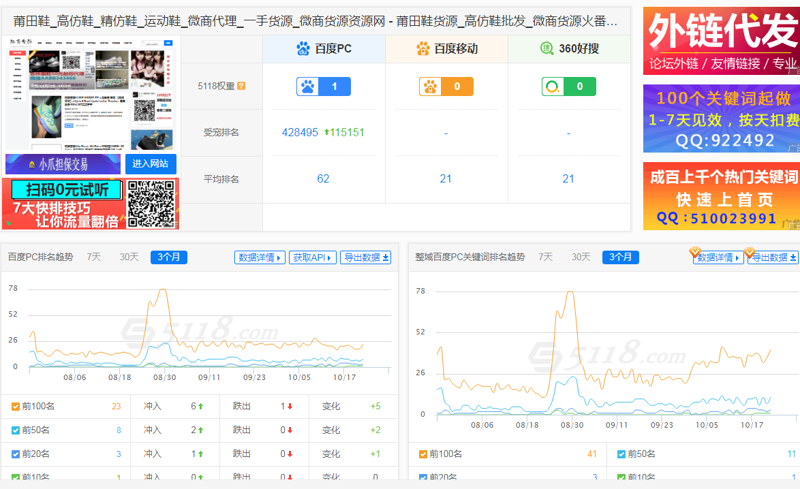Screen dimensions: 800x489
Task: Click the Baidu Mobile weight badge showing 0
Action: click(446, 87)
